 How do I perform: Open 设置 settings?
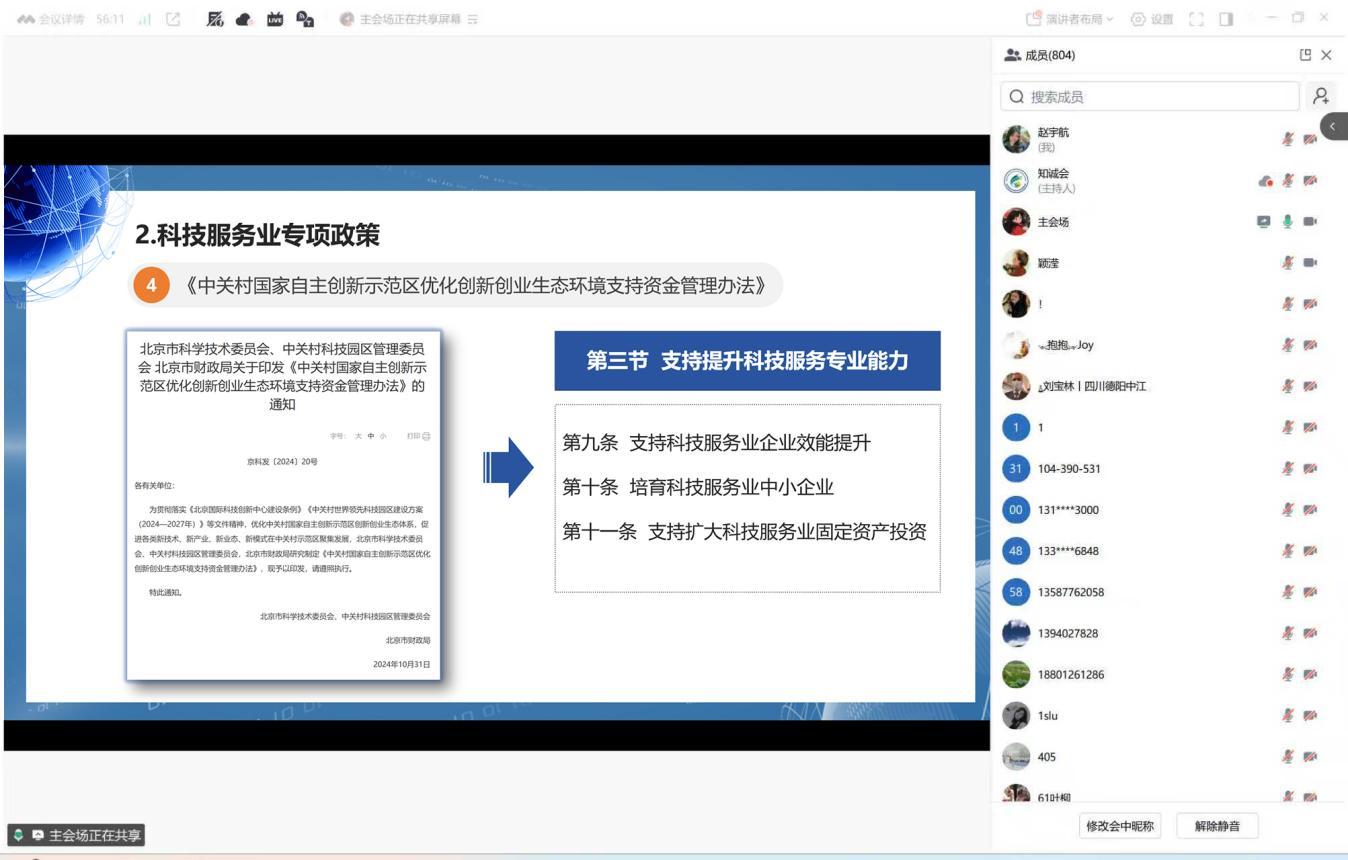(1152, 19)
